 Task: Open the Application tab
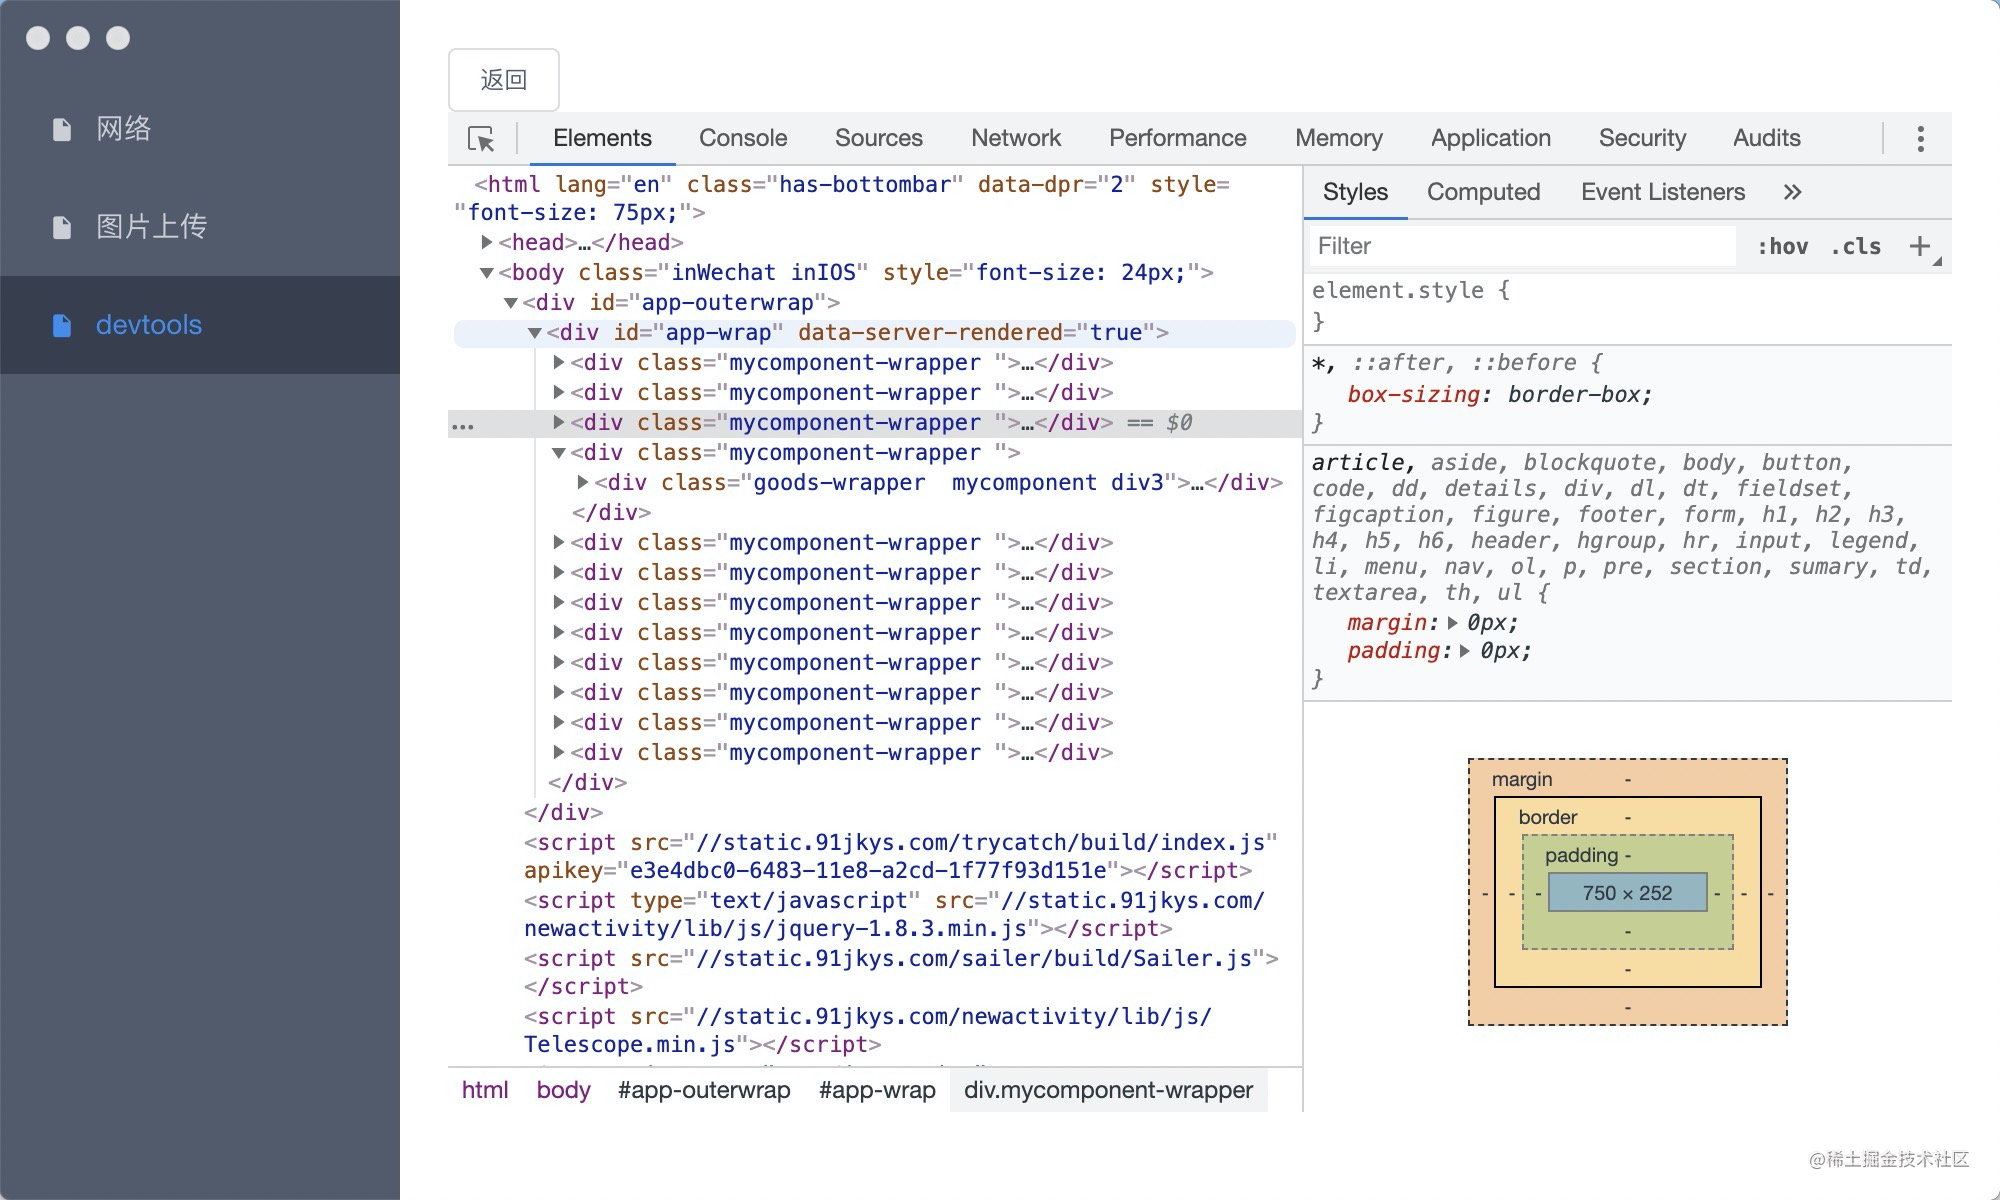[1491, 138]
